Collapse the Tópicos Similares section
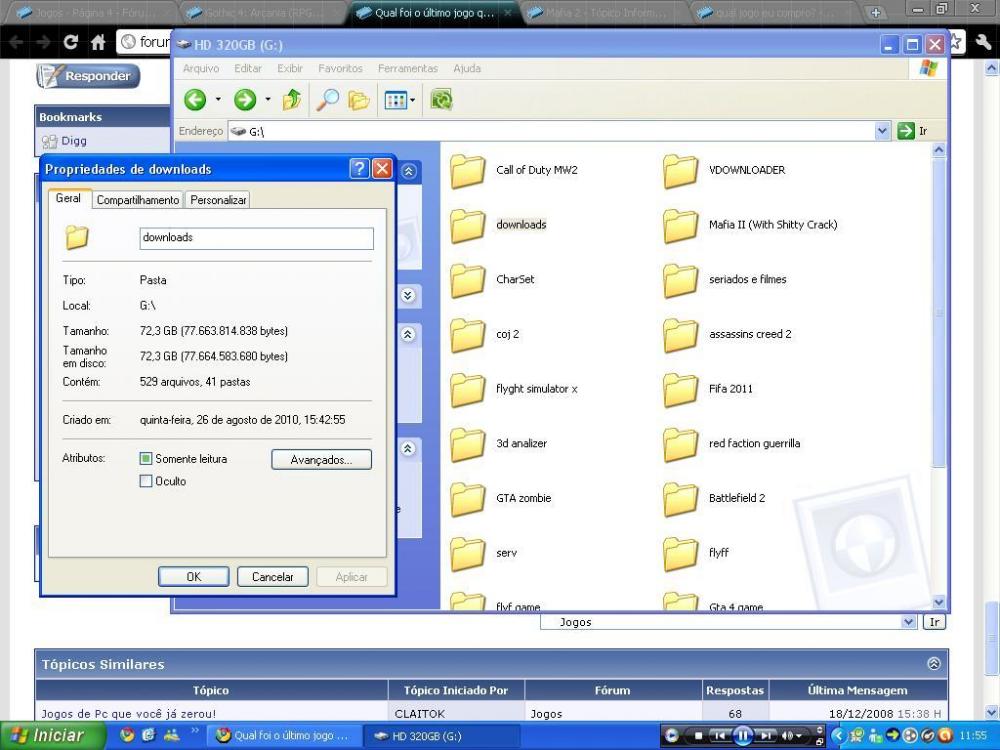The width and height of the screenshot is (1000, 750). point(934,663)
